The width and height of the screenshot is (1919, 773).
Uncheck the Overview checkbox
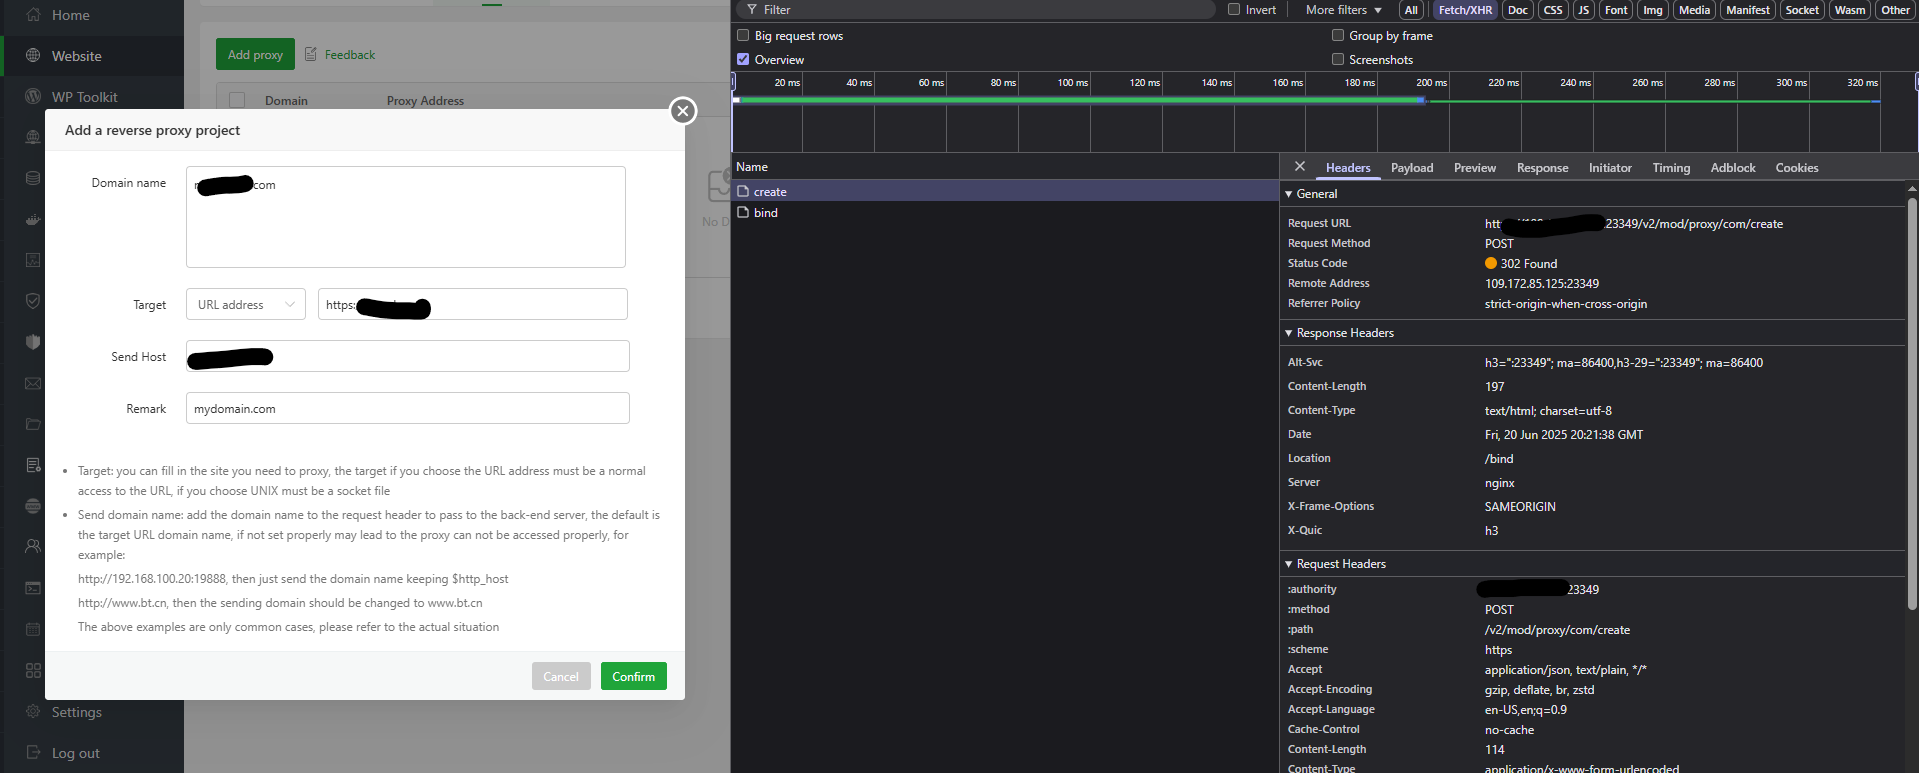coord(743,60)
